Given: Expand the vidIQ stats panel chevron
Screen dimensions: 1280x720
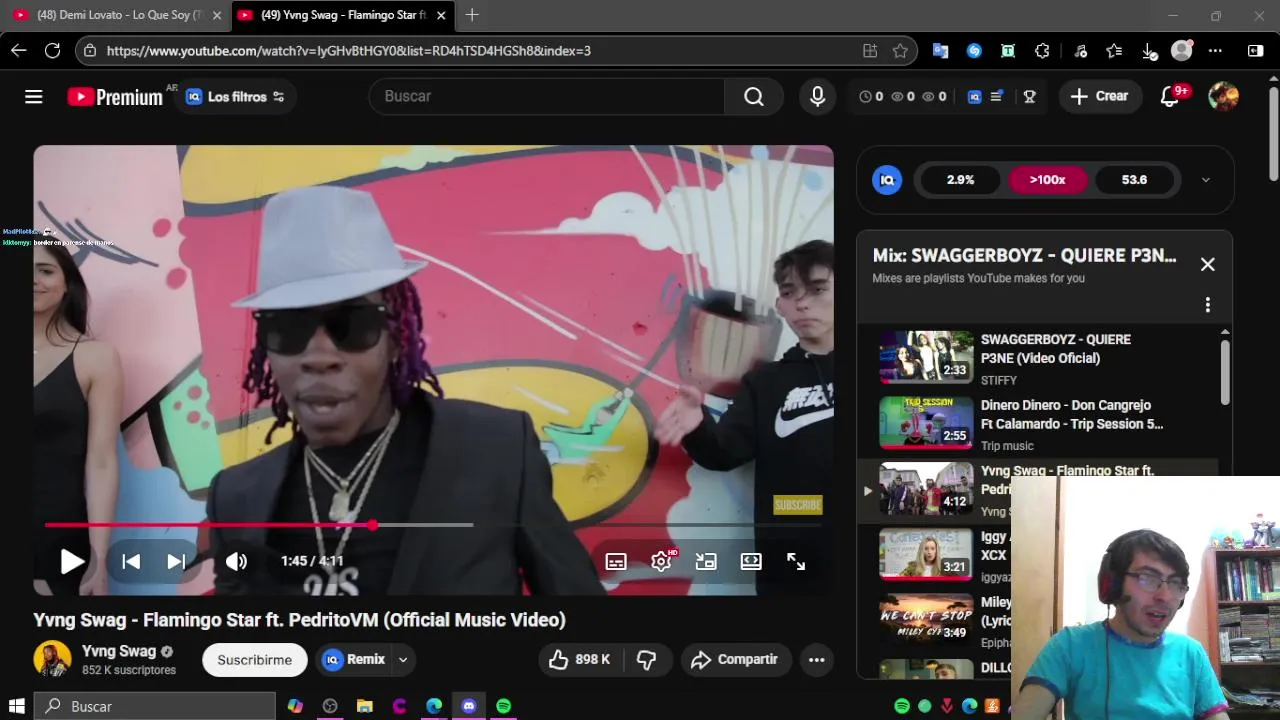Looking at the screenshot, I should pyautogui.click(x=1205, y=180).
